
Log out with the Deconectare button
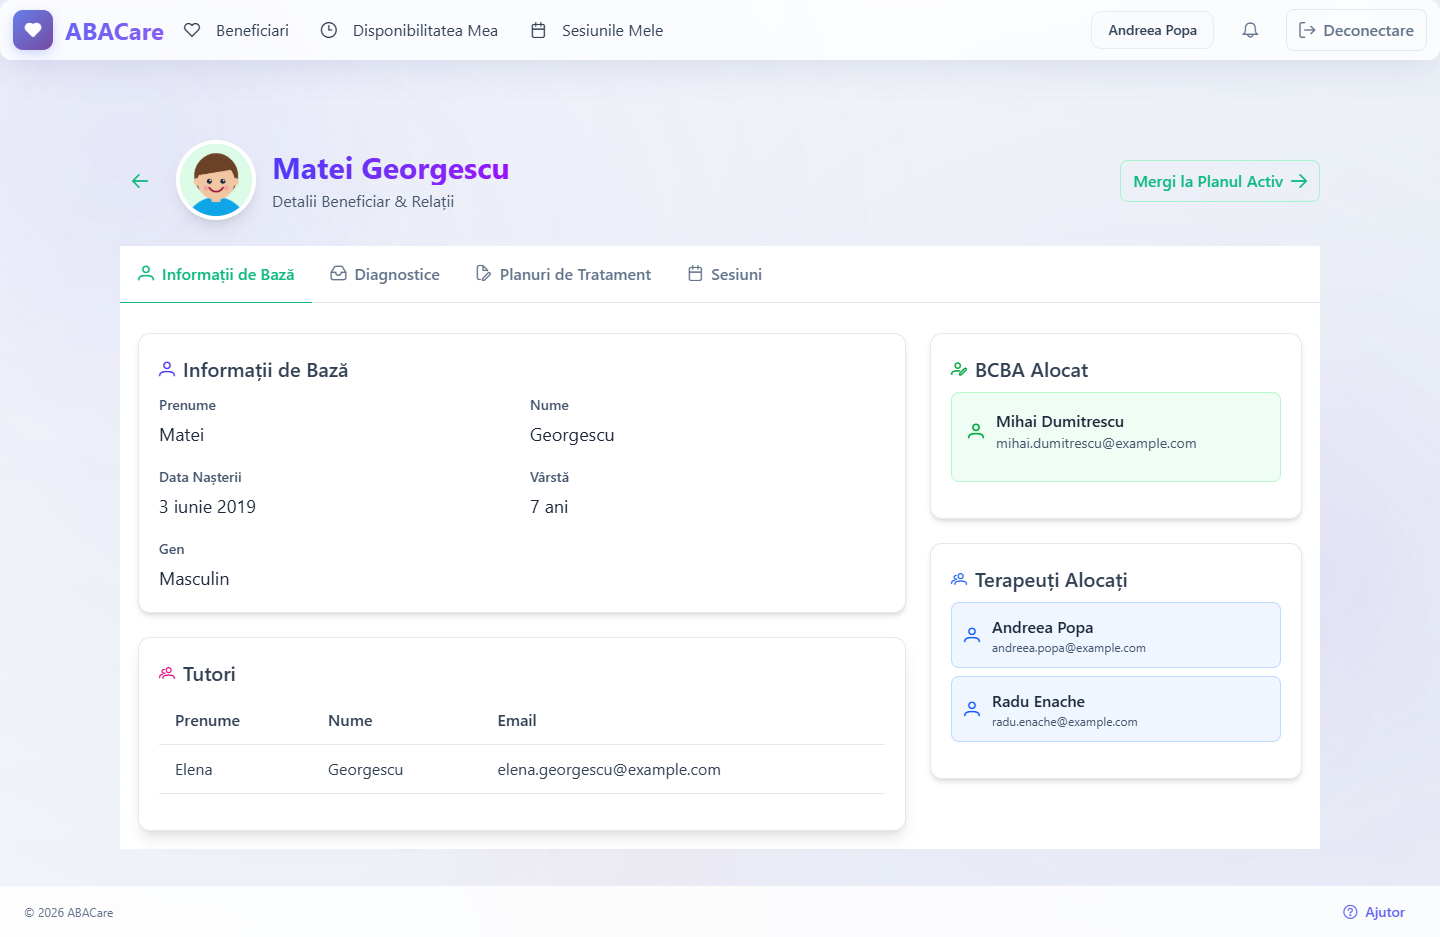click(x=1356, y=30)
